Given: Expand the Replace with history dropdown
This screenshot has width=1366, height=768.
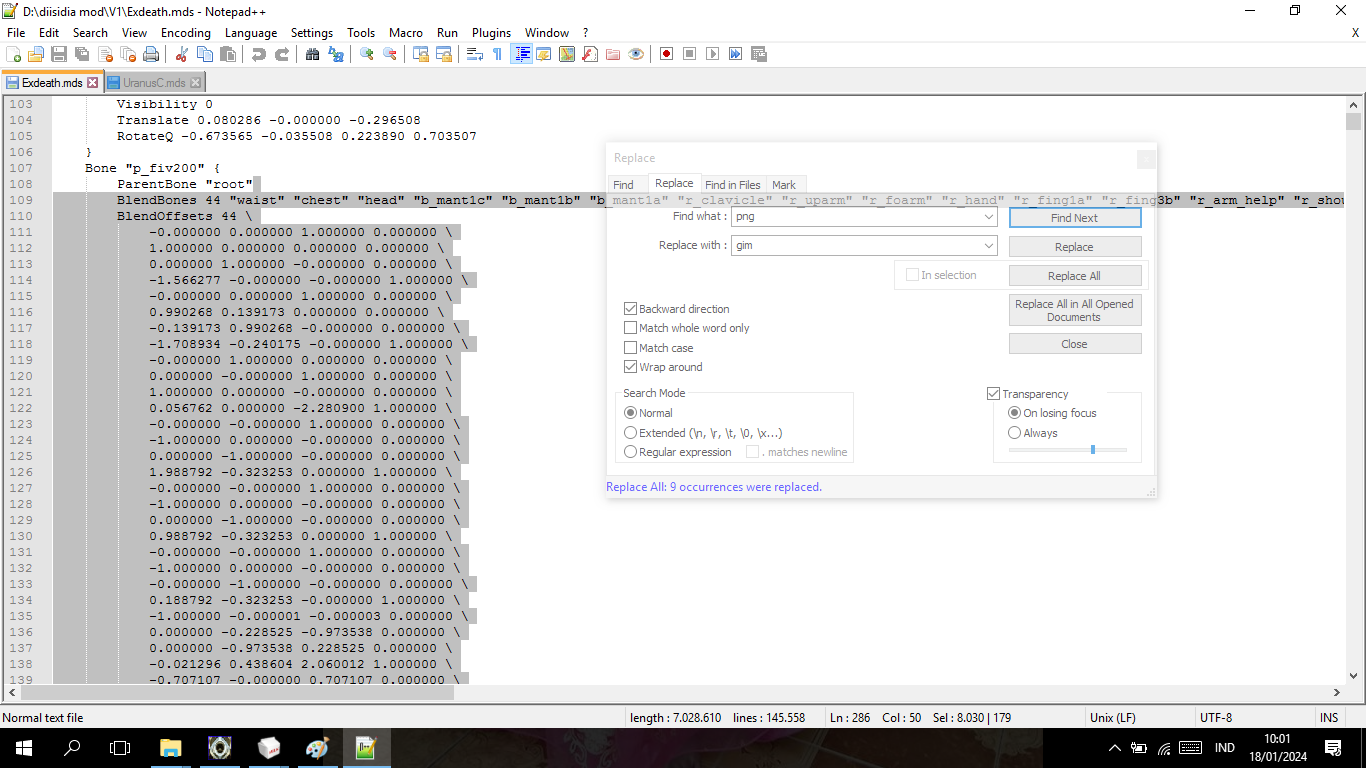Looking at the screenshot, I should (989, 245).
